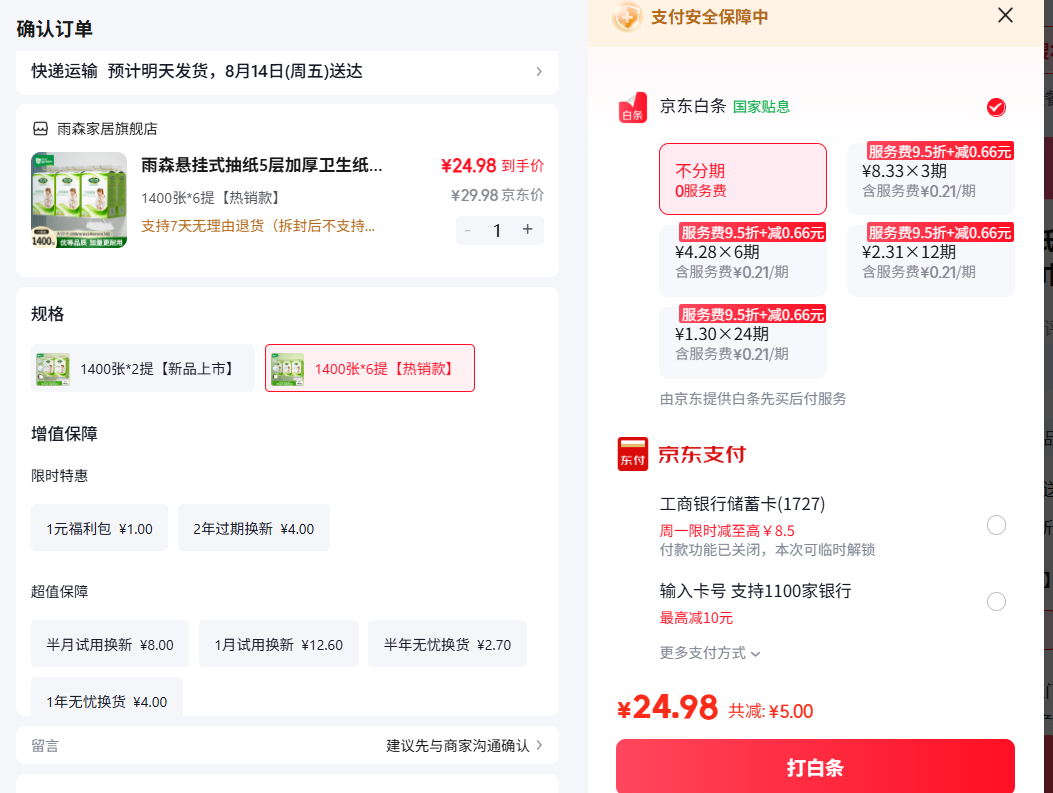This screenshot has width=1053, height=793.
Task: Add the 半月试用换新 ¥8.00 protection
Action: [x=110, y=644]
